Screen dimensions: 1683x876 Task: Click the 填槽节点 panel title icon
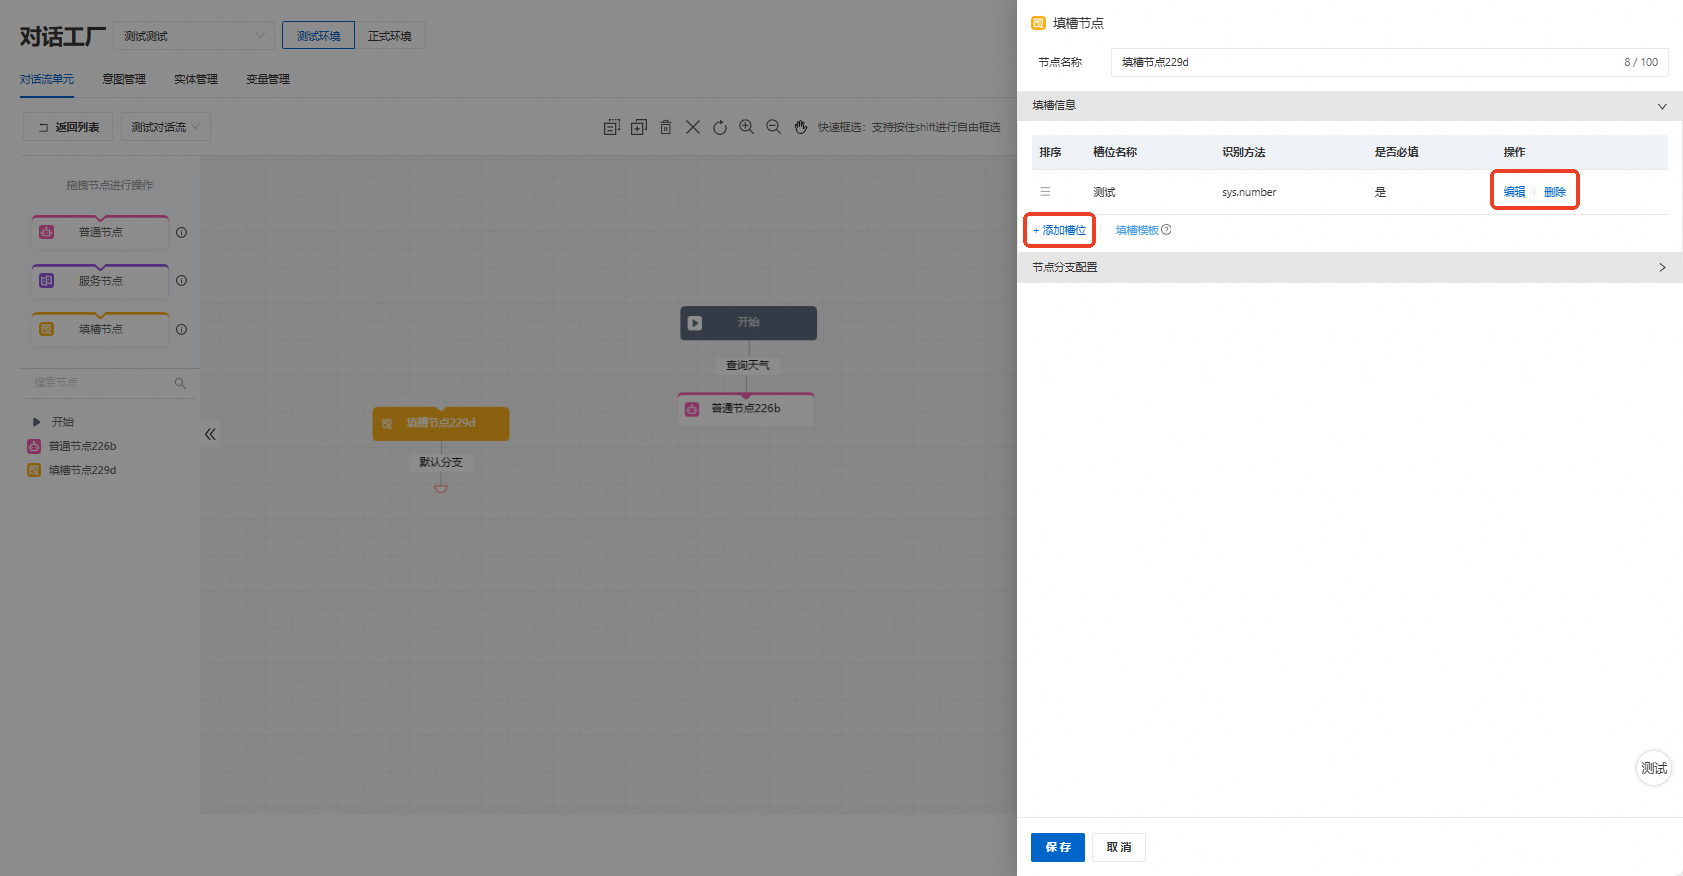[1038, 23]
